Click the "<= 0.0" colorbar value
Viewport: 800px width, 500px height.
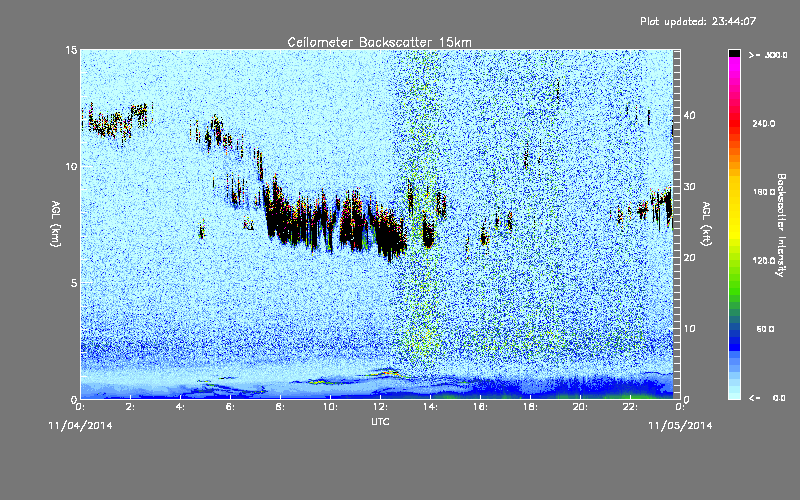[768, 398]
